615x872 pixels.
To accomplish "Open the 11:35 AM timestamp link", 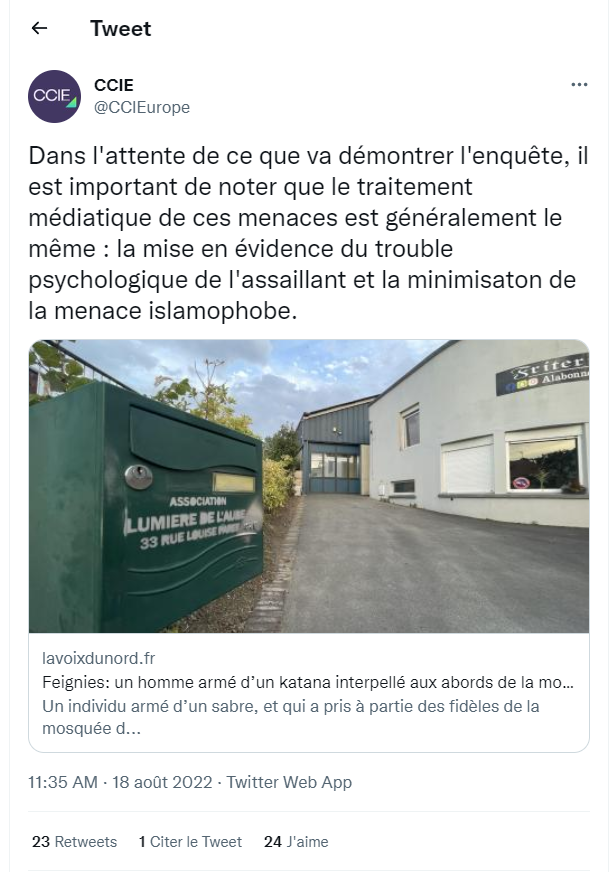I will (63, 782).
